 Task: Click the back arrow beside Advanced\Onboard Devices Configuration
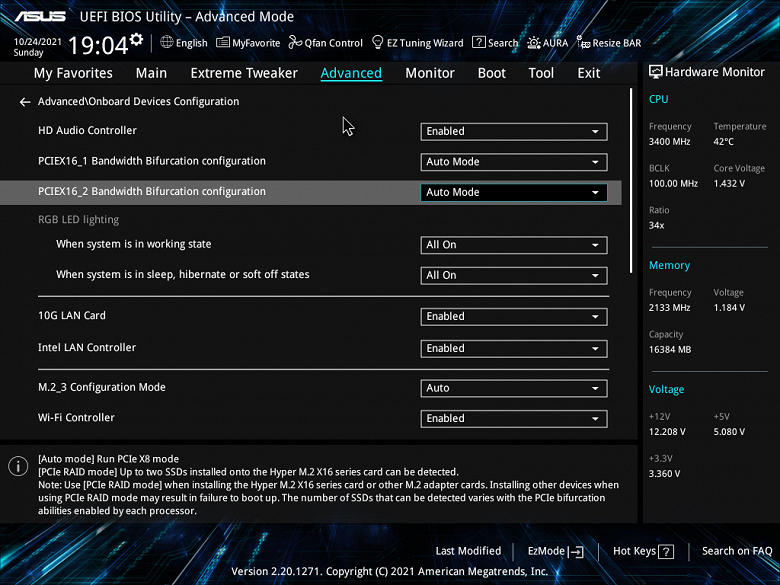point(25,102)
